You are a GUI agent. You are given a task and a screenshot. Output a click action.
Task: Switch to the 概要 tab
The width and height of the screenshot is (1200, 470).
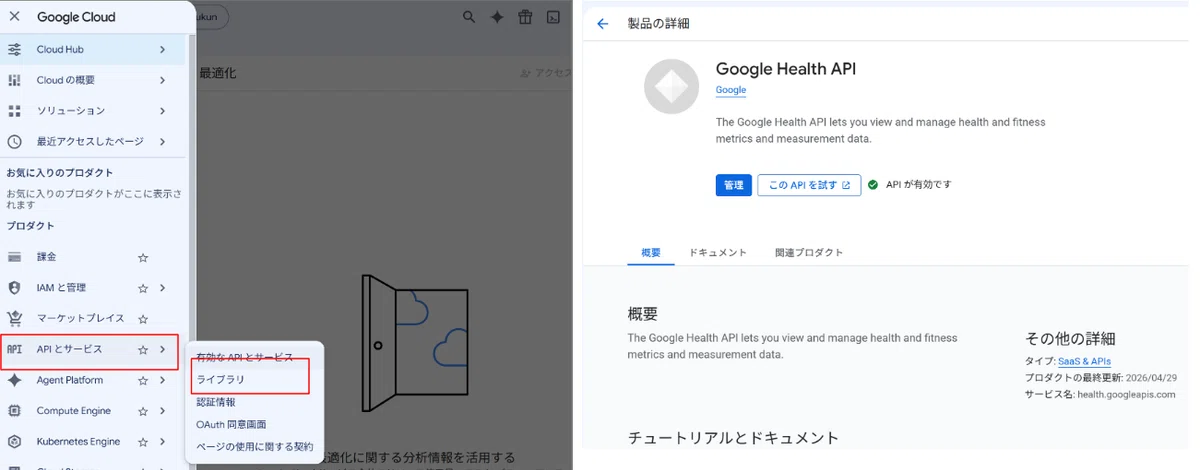[650, 253]
